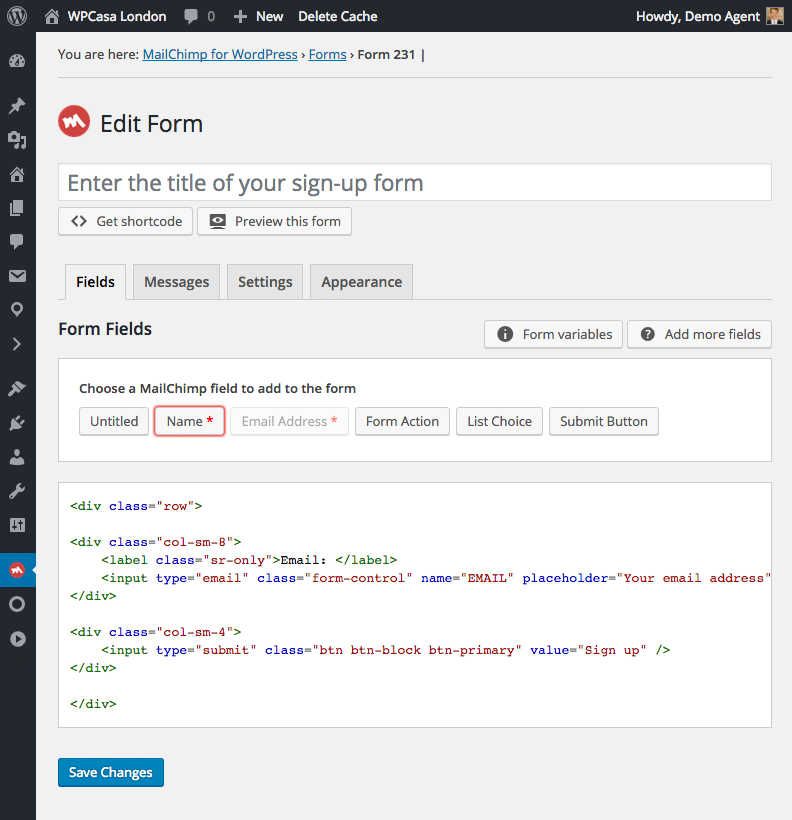Click the WordPress logo in admin bar
The width and height of the screenshot is (792, 820).
pos(17,16)
